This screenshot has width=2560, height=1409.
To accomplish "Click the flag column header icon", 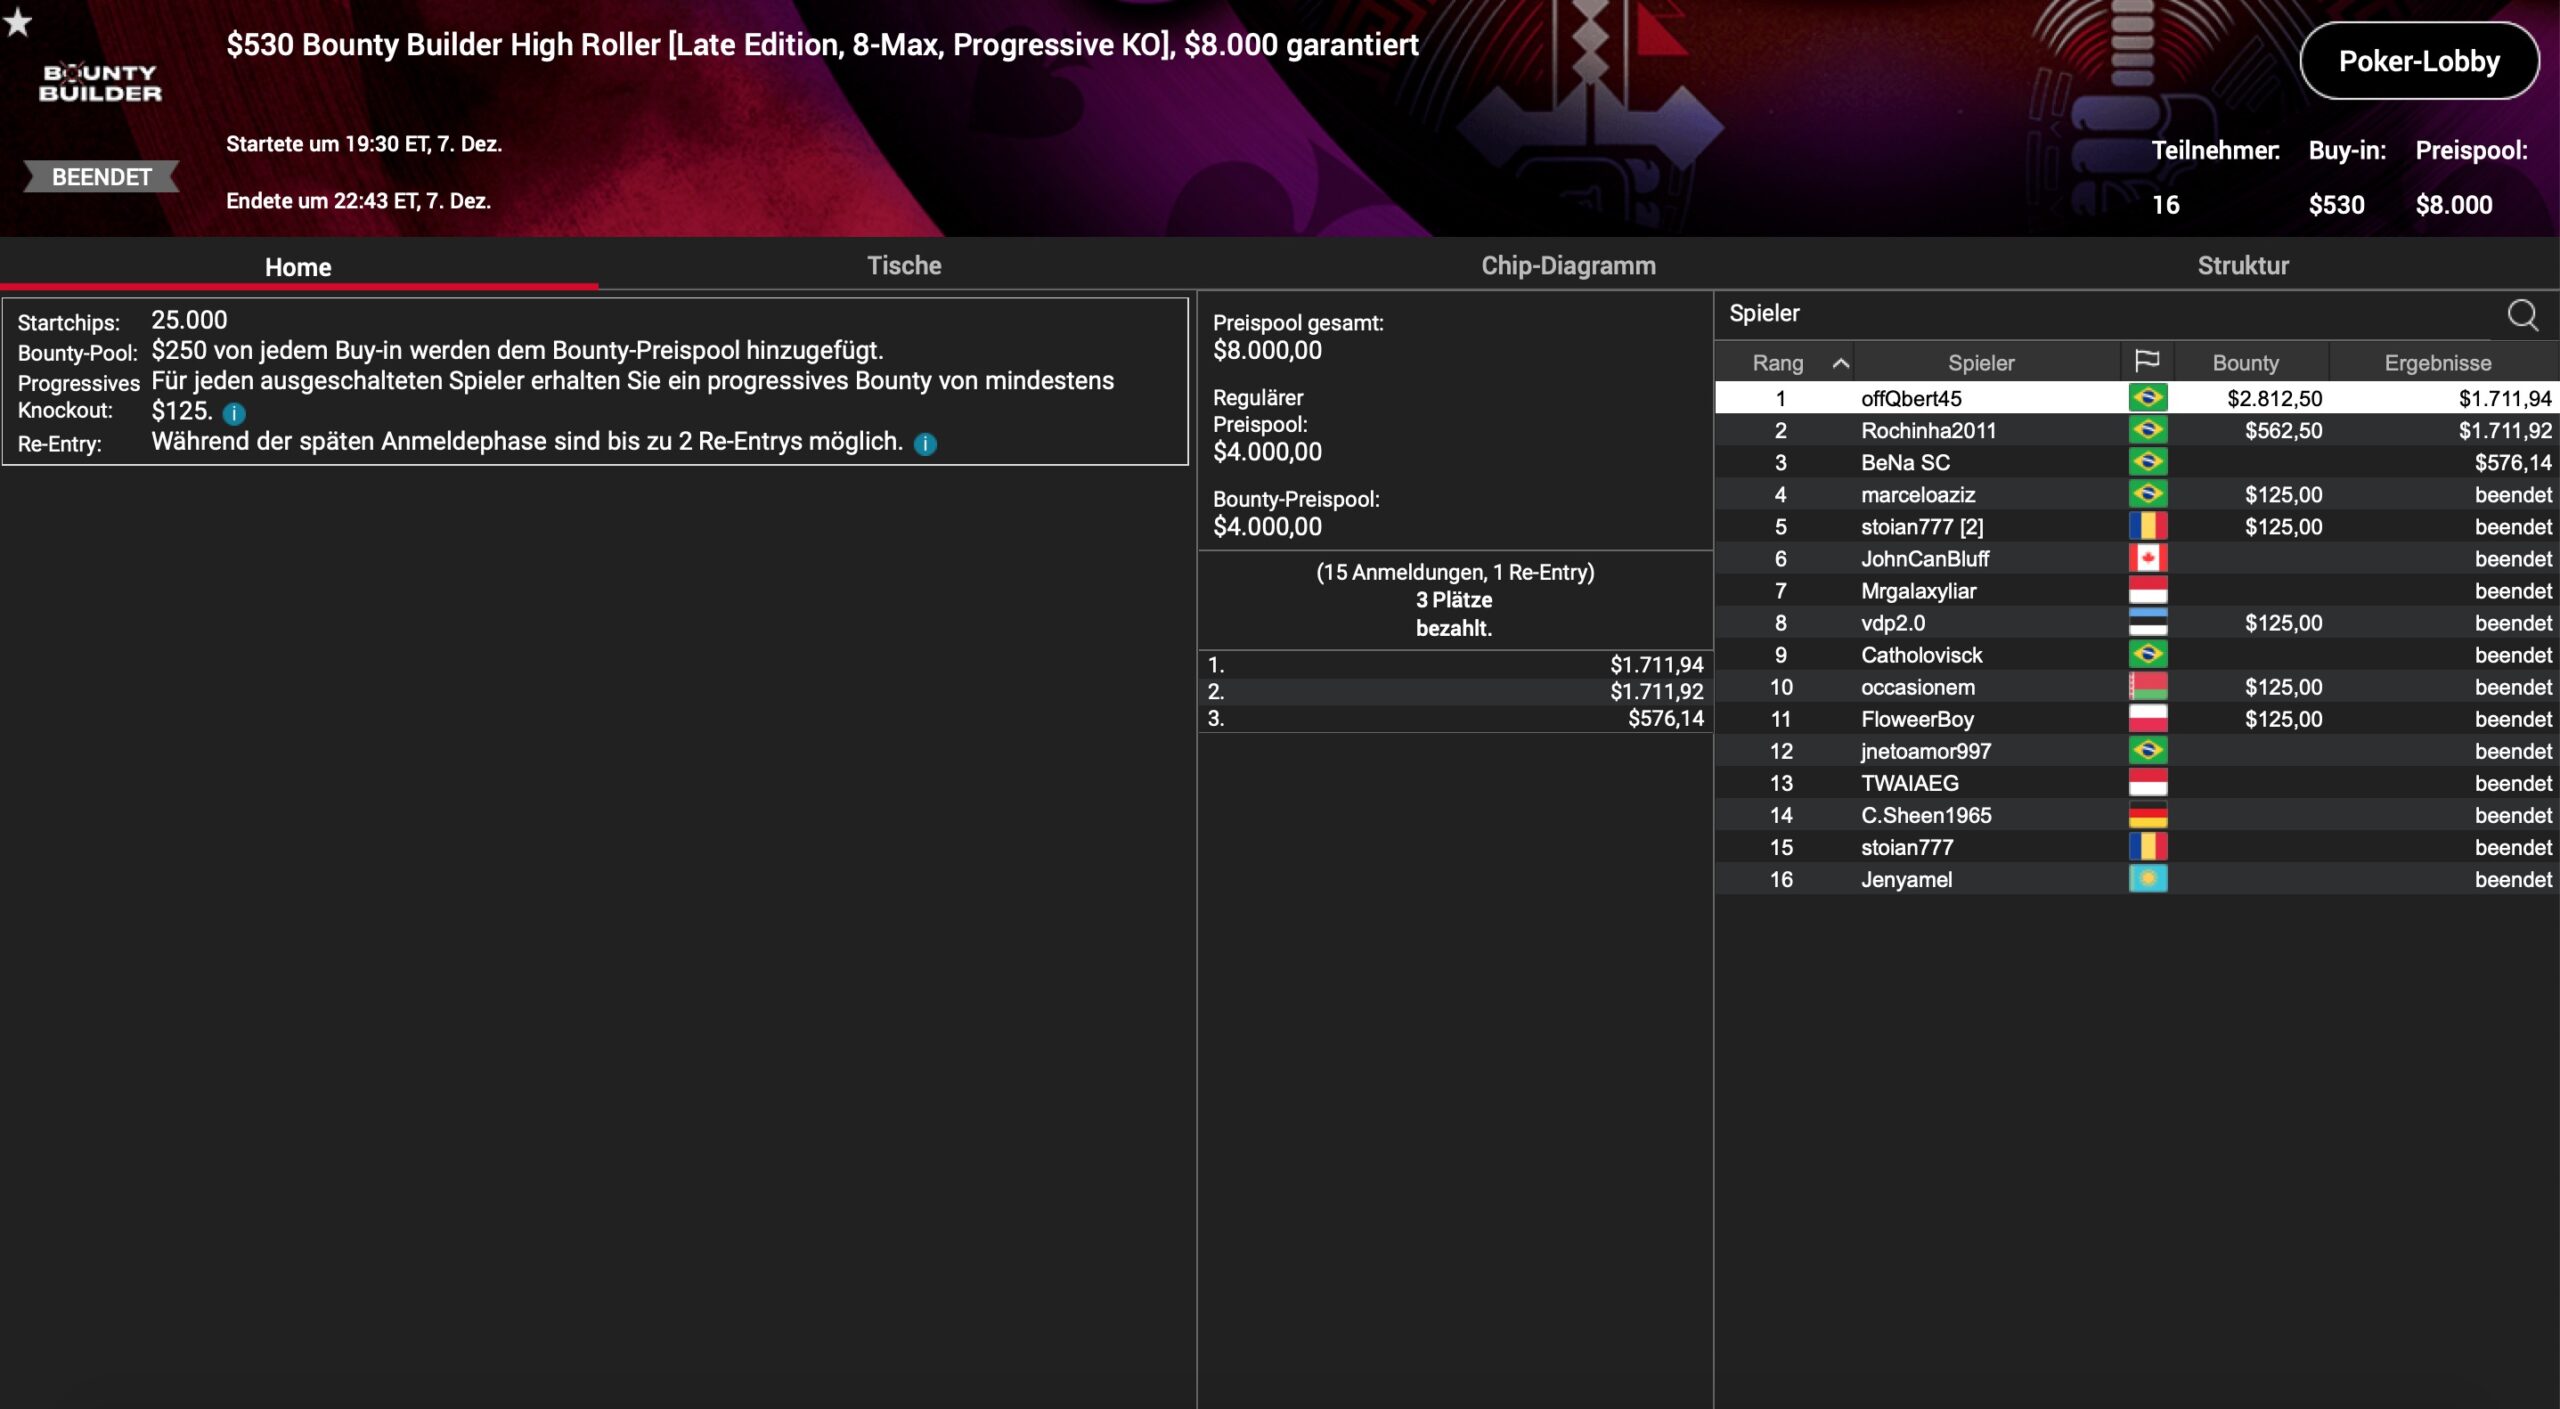I will pyautogui.click(x=2146, y=362).
